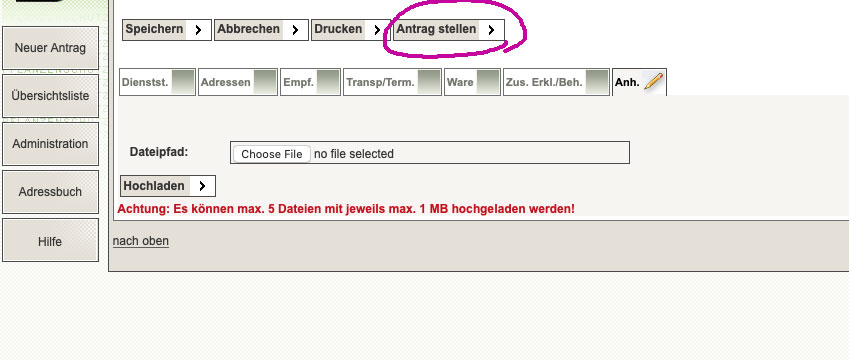The height and width of the screenshot is (360, 849).
Task: Click the pencil icon on Anh. tab
Action: click(x=654, y=82)
